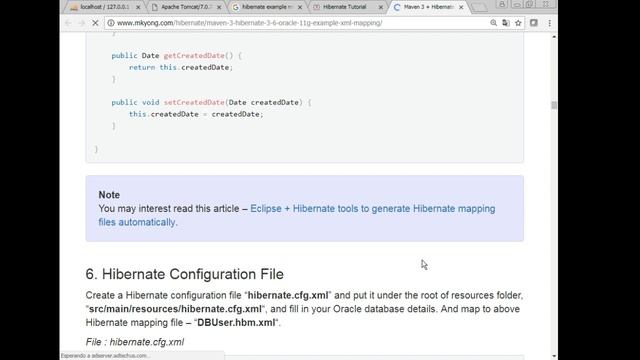This screenshot has height=360, width=640.
Task: Click the 'Note' heading text
Action: pyautogui.click(x=109, y=195)
